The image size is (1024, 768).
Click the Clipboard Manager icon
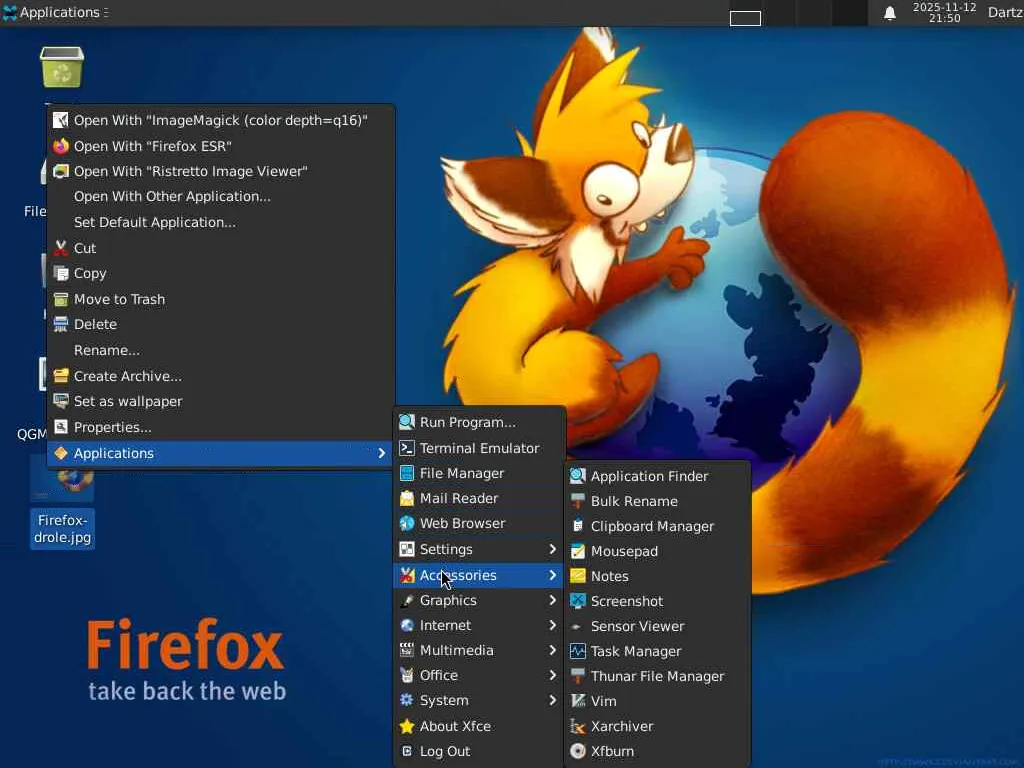coord(578,526)
